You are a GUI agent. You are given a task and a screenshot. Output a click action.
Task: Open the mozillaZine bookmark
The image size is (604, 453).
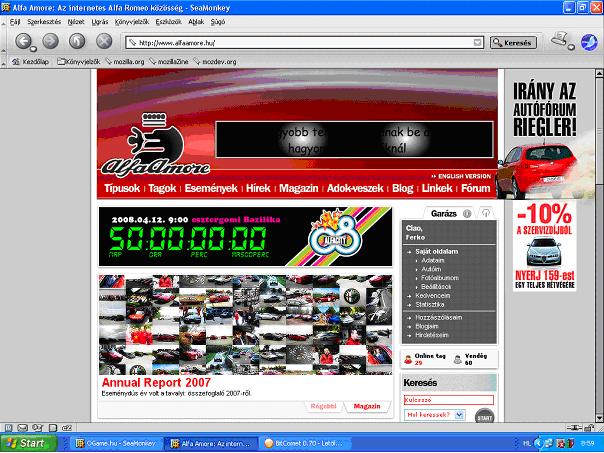(x=169, y=62)
